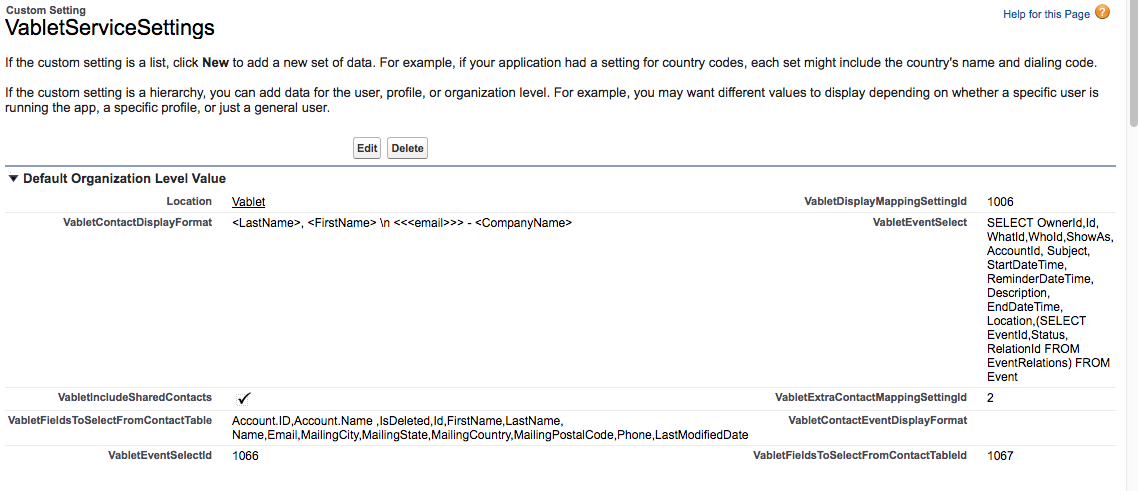Image resolution: width=1138 pixels, height=491 pixels.
Task: Open the Vablet location link
Action: coord(249,202)
